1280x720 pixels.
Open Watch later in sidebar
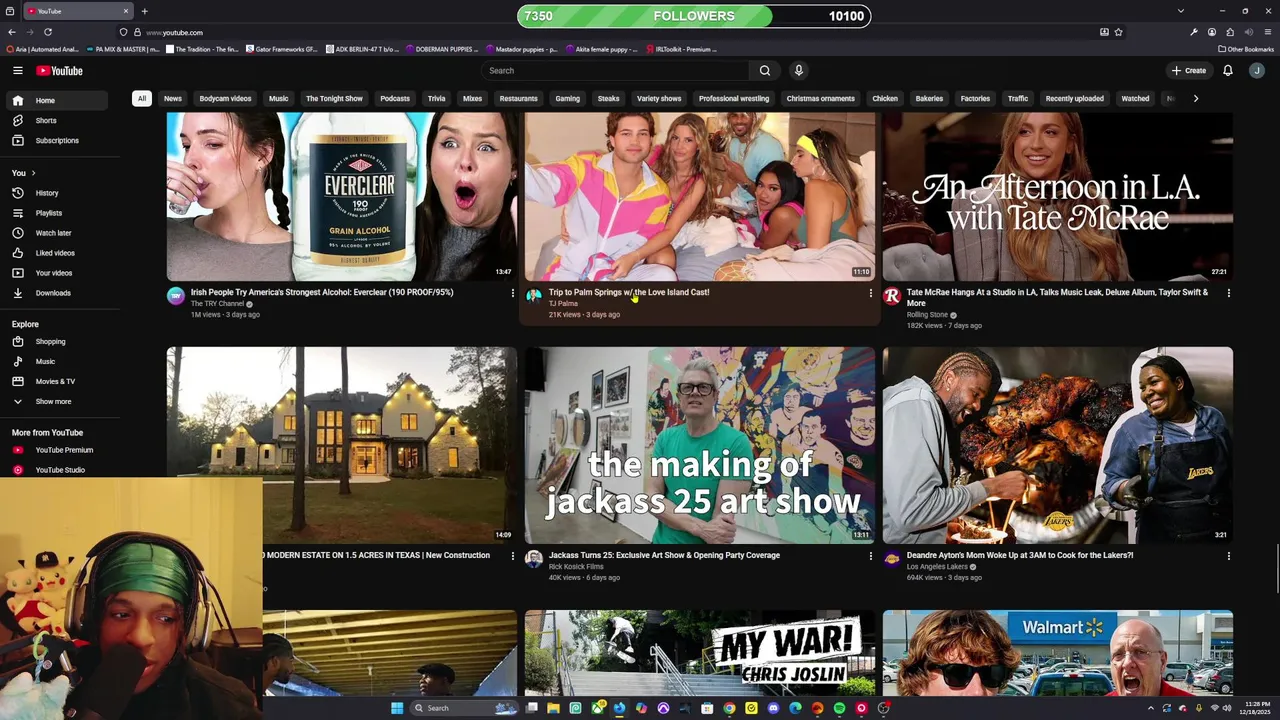tap(55, 233)
